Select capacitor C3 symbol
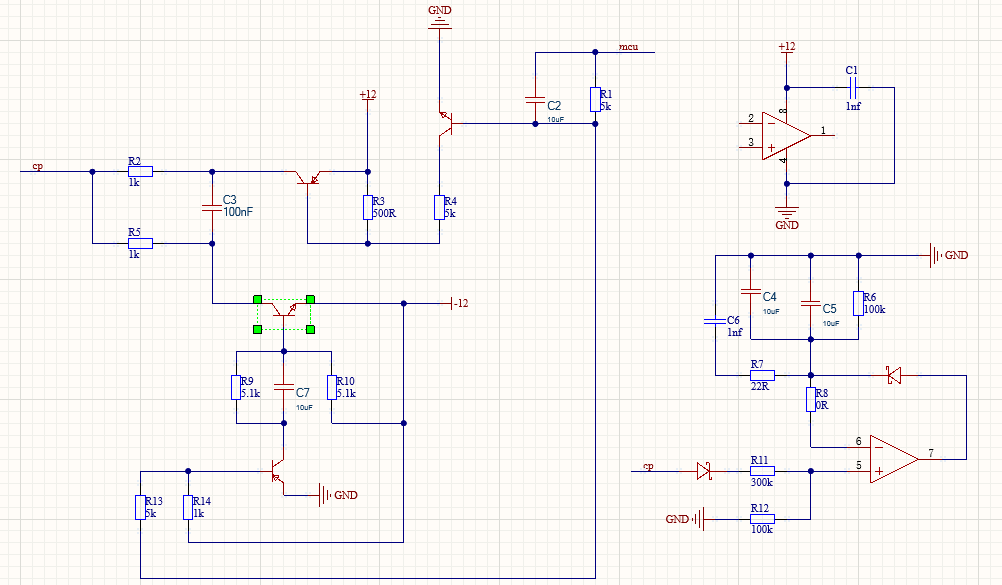 (212, 207)
